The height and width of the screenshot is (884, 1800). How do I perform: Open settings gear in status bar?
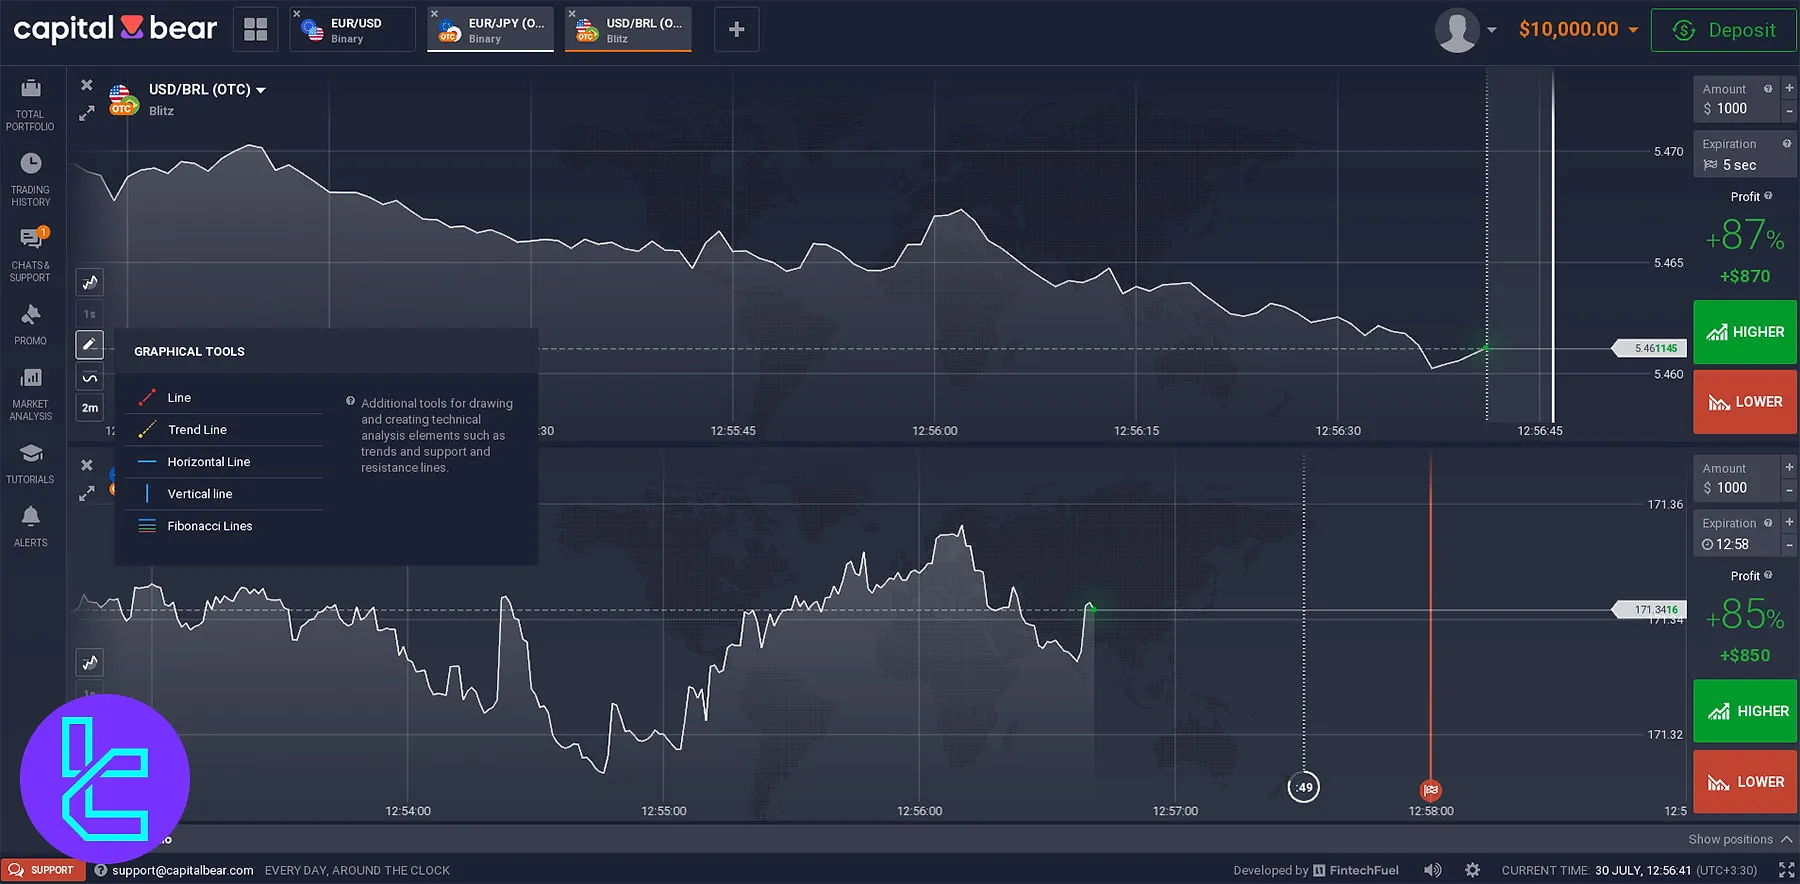(1472, 870)
